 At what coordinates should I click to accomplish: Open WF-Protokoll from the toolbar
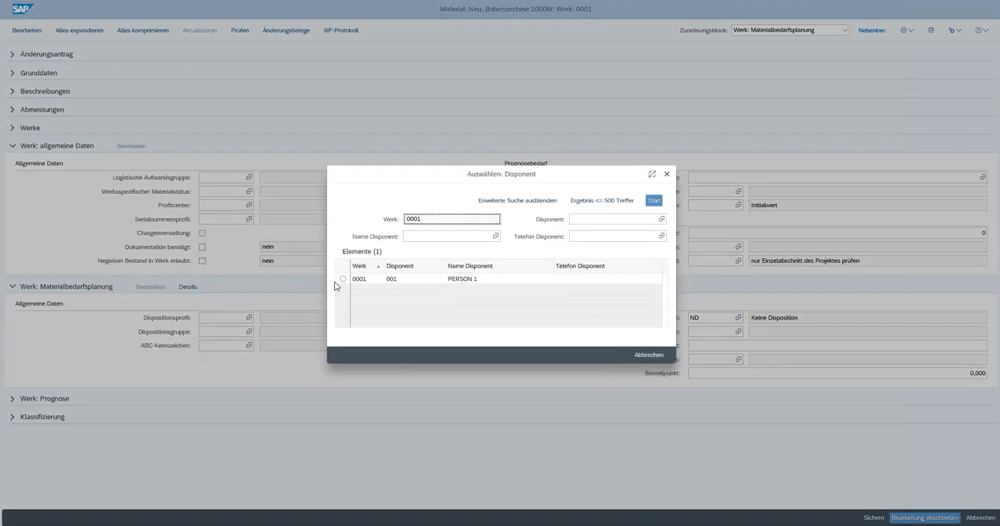coord(341,30)
